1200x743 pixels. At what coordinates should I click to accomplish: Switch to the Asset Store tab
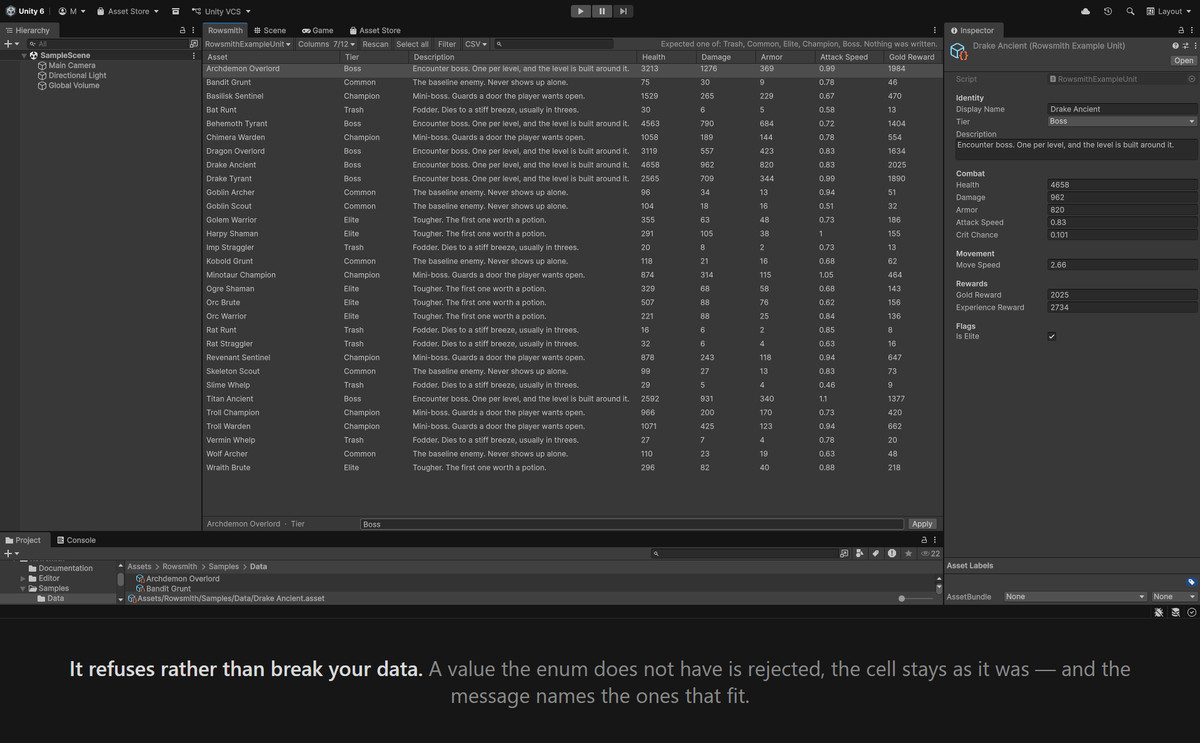pos(374,31)
